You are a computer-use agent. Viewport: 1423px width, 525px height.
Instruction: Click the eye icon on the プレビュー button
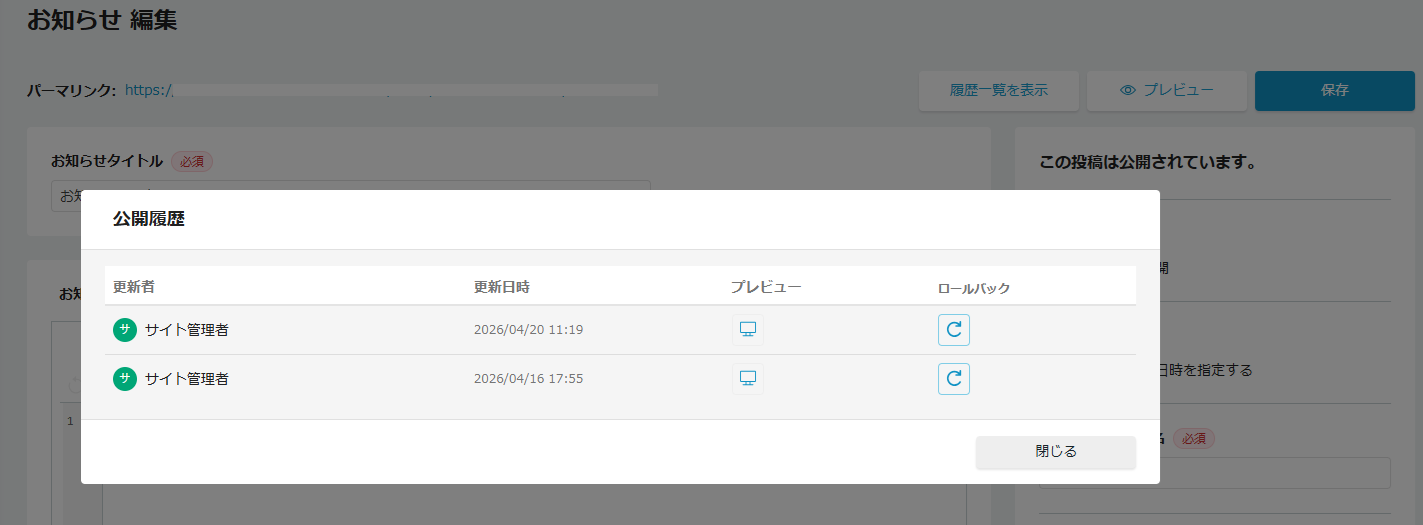pyautogui.click(x=1128, y=90)
